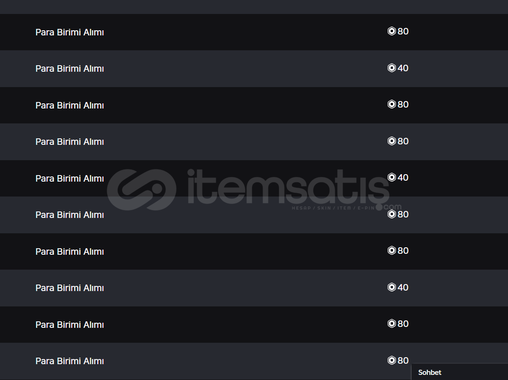Select the first Para Birimi Alımı entry
Screen dimensions: 508x380
[x=70, y=32]
